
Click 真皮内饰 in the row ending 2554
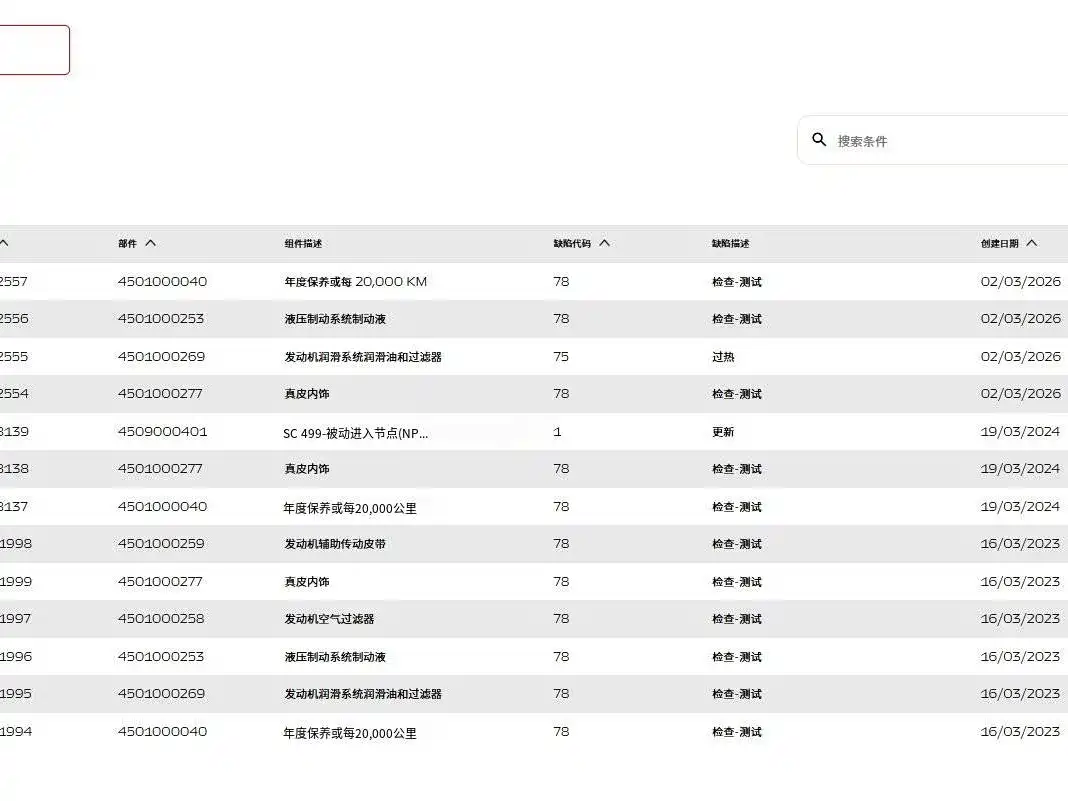click(x=307, y=394)
